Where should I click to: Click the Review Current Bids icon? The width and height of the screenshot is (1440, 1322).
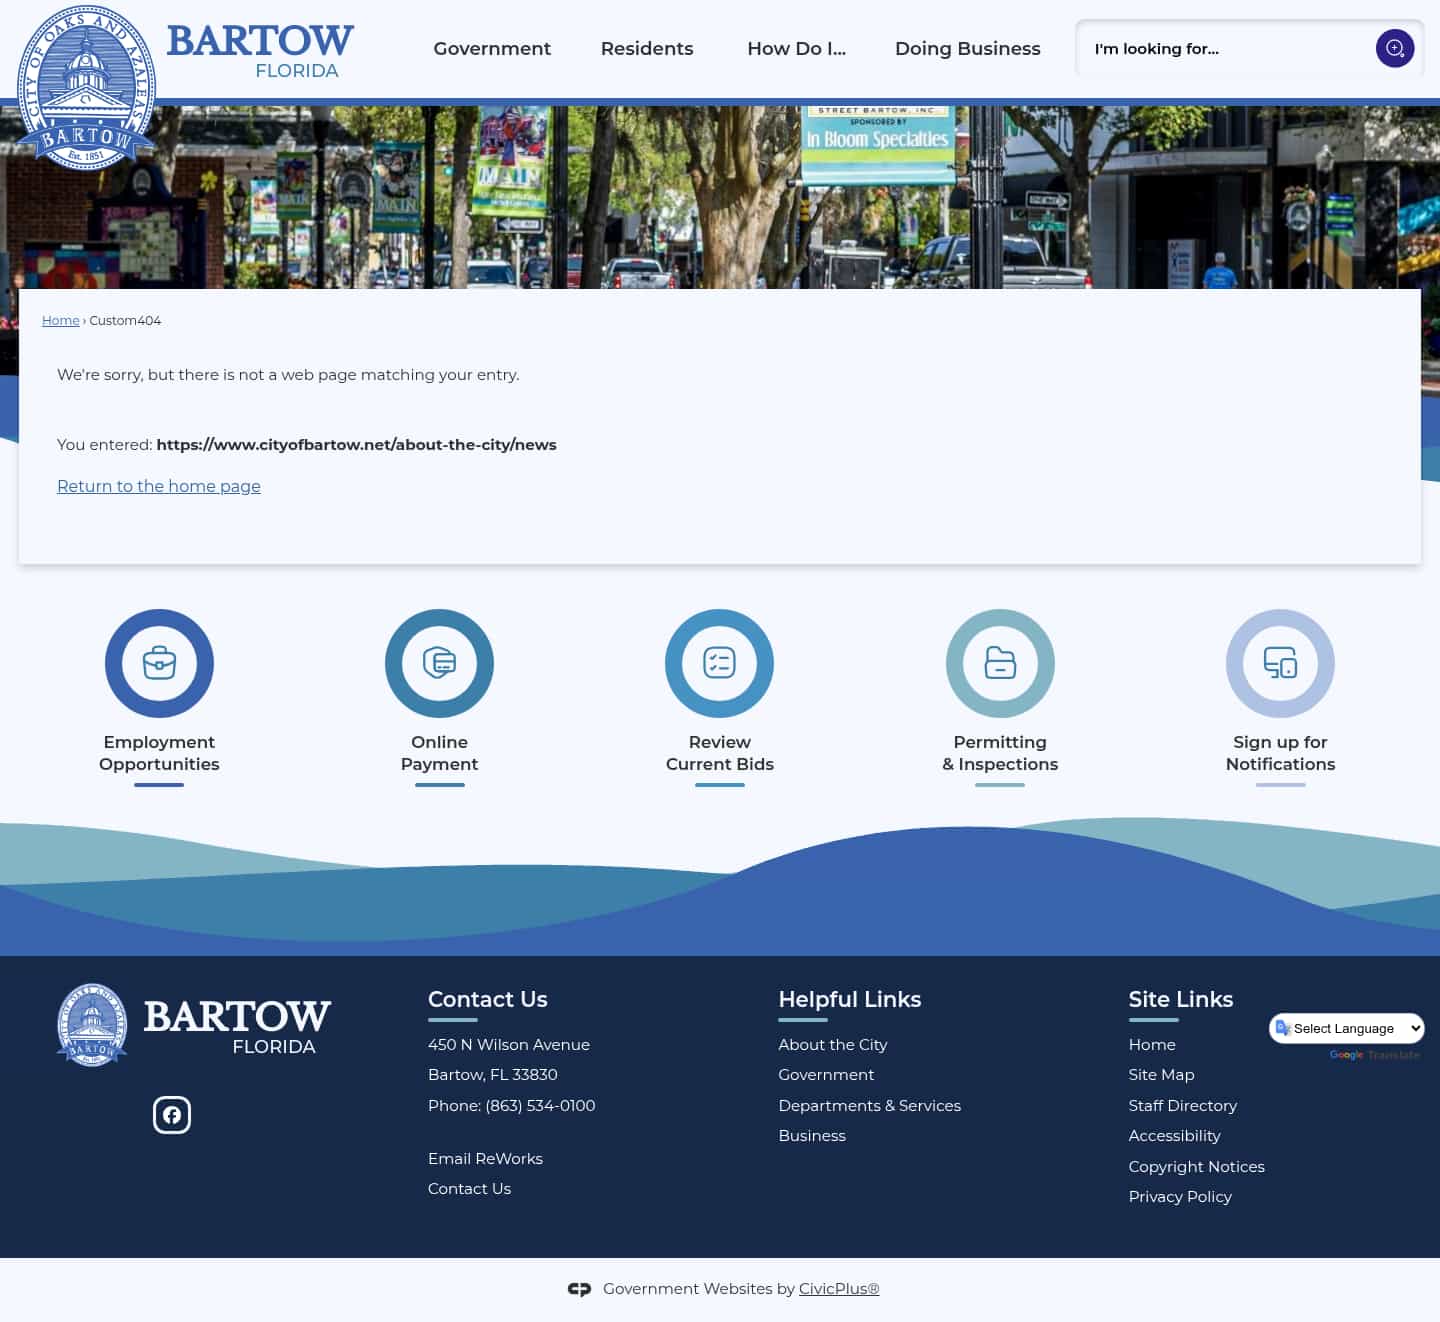(x=719, y=663)
